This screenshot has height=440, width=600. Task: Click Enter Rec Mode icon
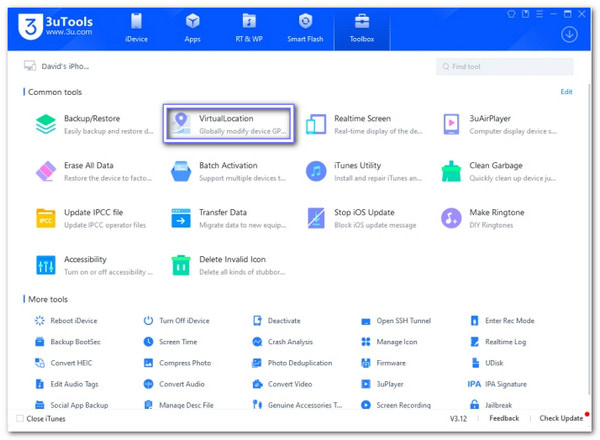point(474,321)
